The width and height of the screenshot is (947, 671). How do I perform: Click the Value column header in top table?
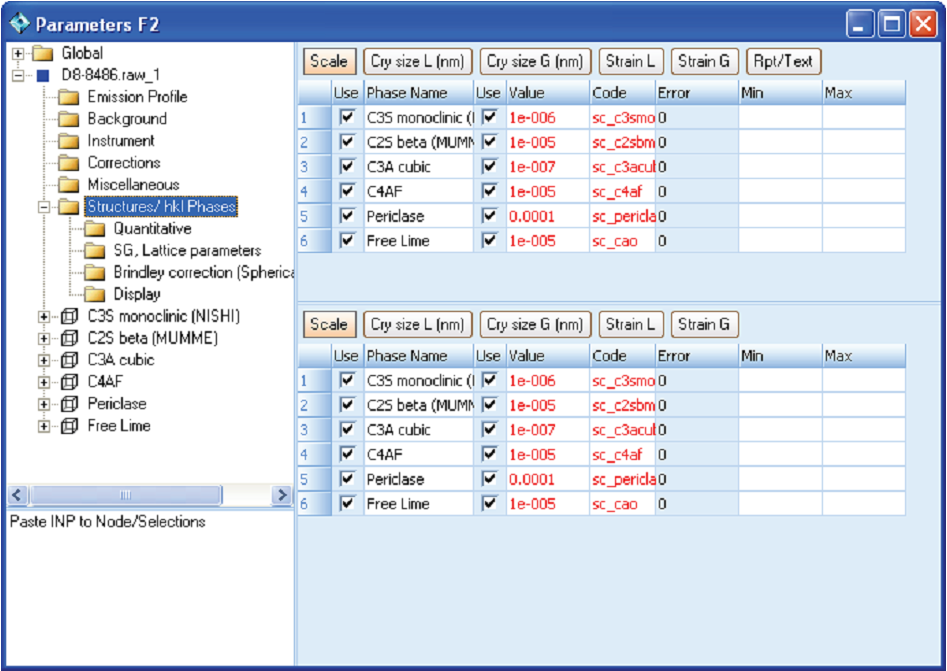pos(547,93)
